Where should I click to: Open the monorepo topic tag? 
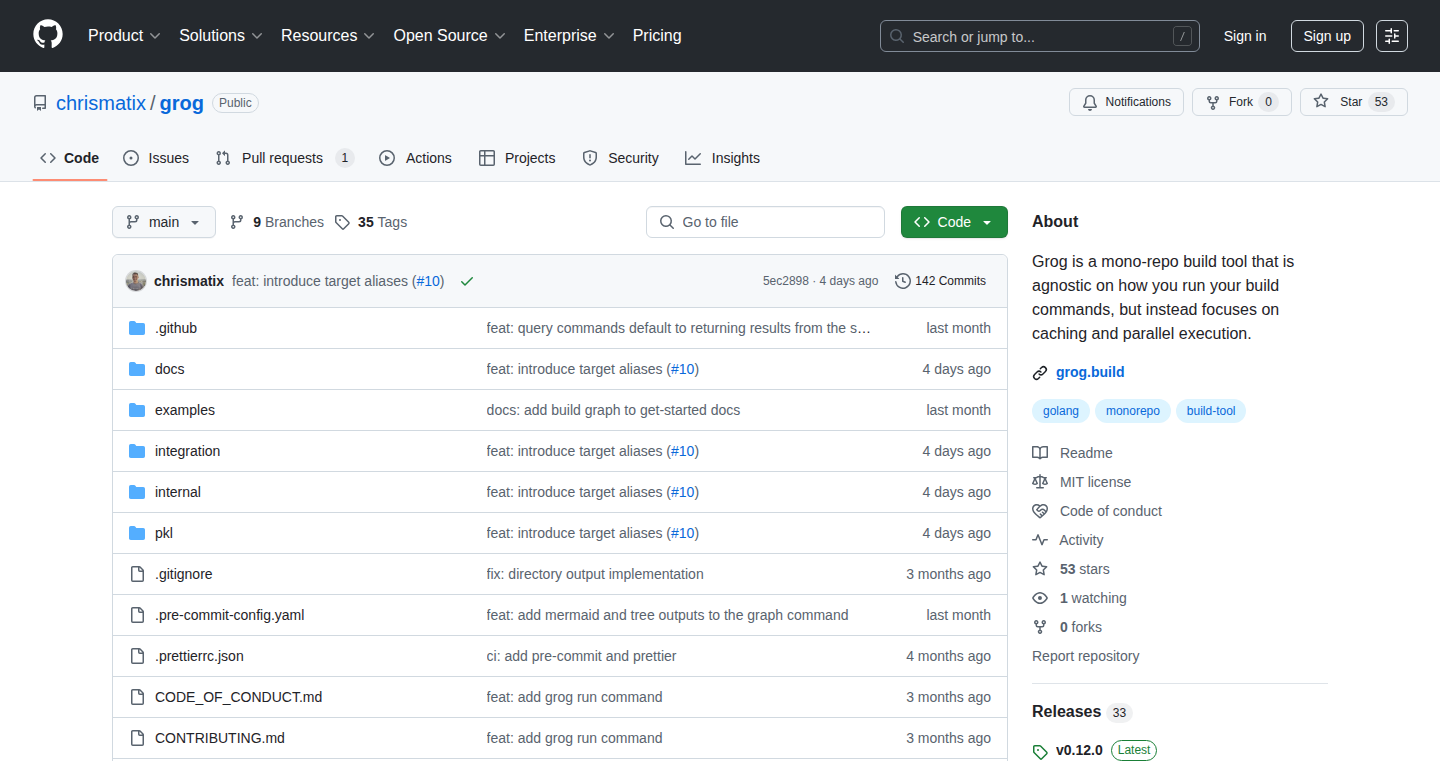[x=1133, y=411]
